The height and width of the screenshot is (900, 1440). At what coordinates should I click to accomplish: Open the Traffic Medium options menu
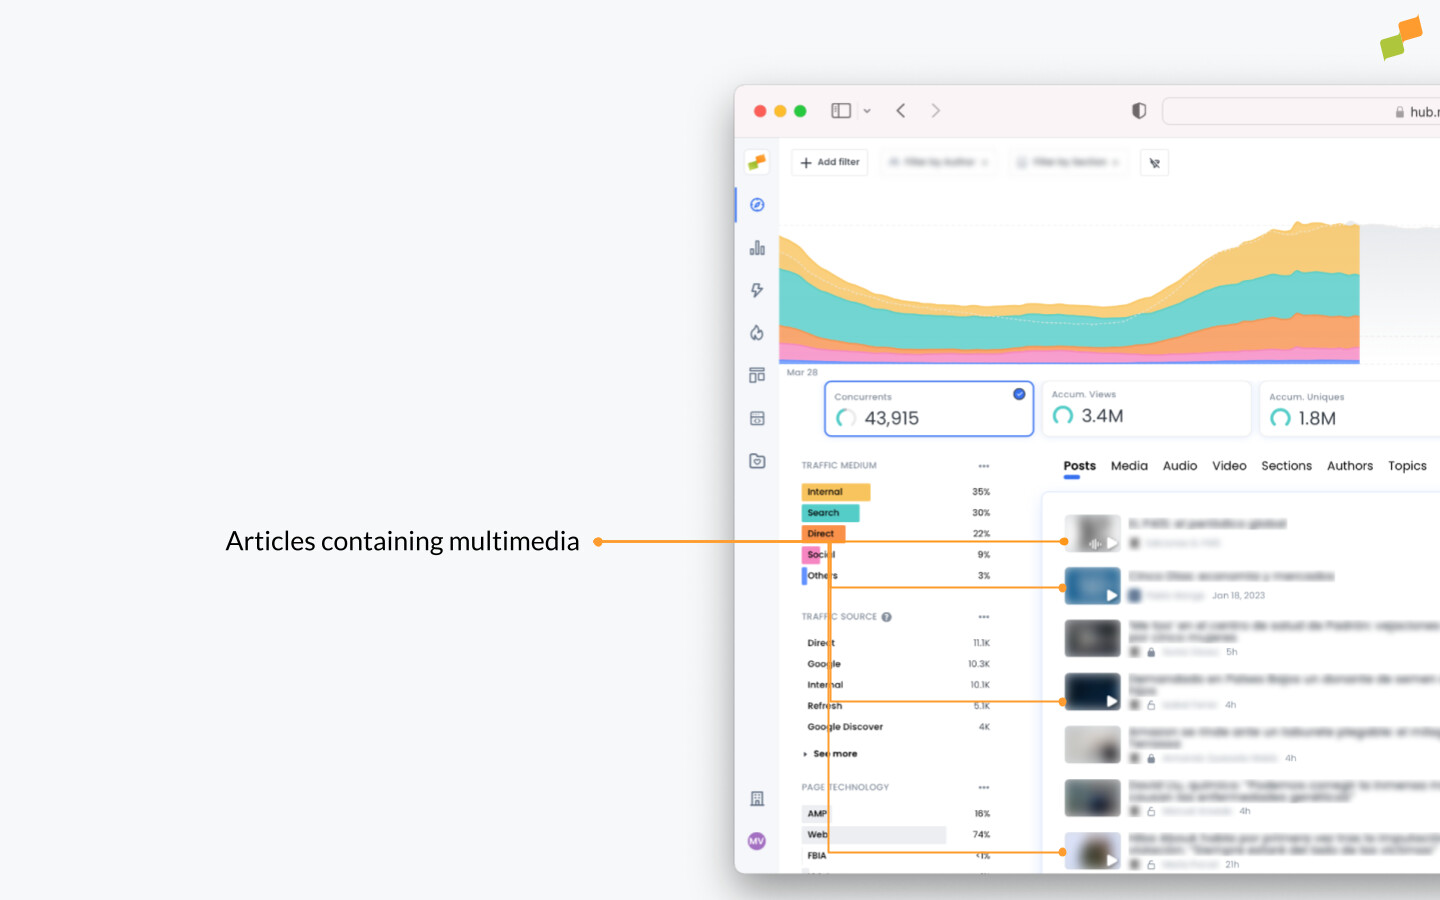pos(983,465)
